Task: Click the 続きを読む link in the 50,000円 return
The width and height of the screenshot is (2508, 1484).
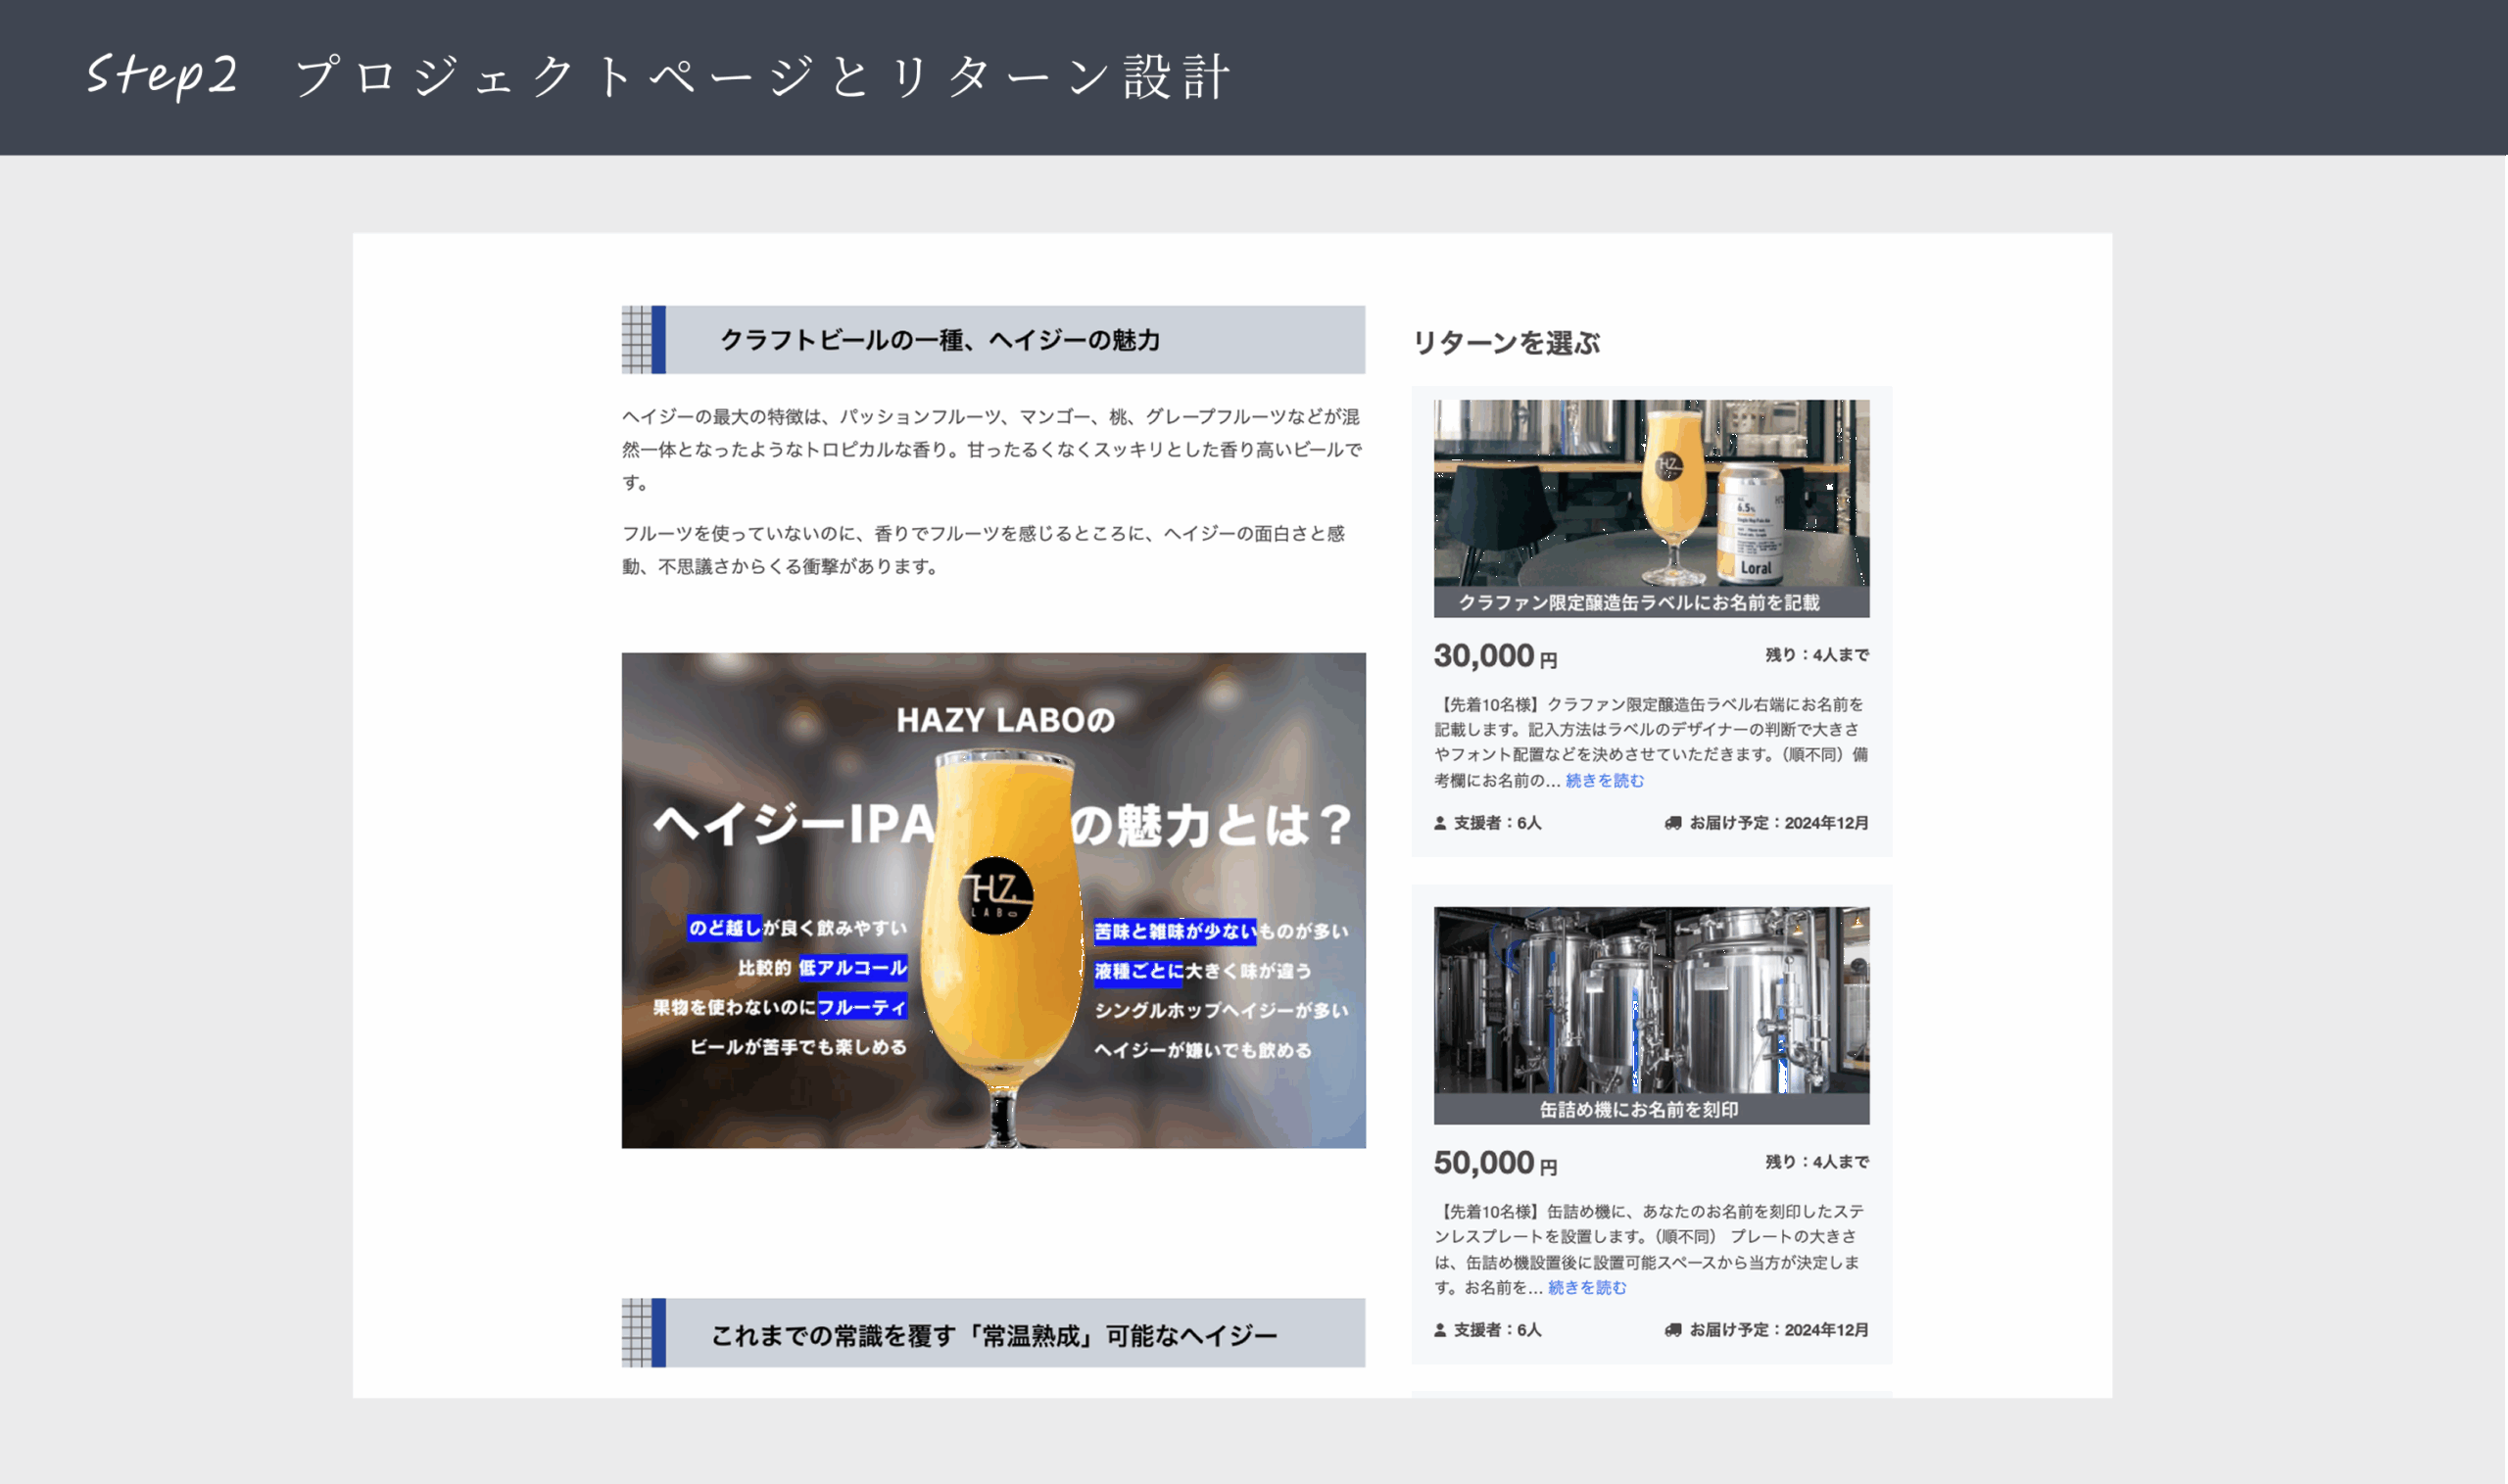Action: pos(1587,1287)
